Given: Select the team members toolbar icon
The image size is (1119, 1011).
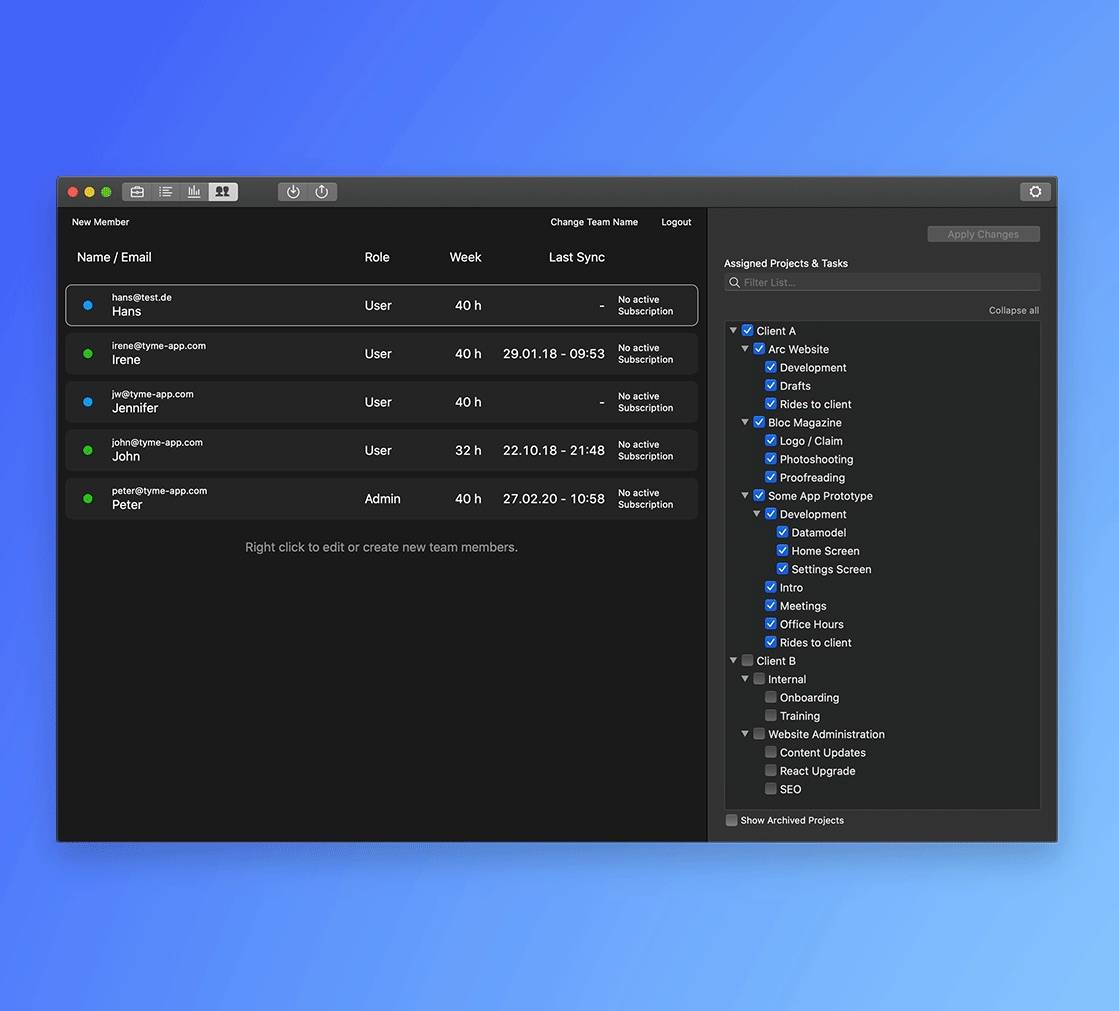Looking at the screenshot, I should pos(222,192).
